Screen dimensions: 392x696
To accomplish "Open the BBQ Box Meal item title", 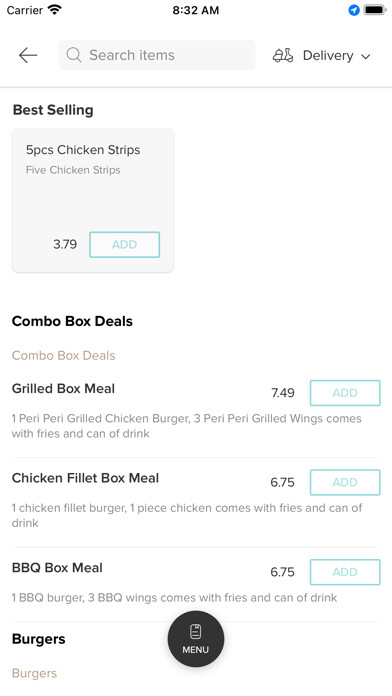I will 57,568.
